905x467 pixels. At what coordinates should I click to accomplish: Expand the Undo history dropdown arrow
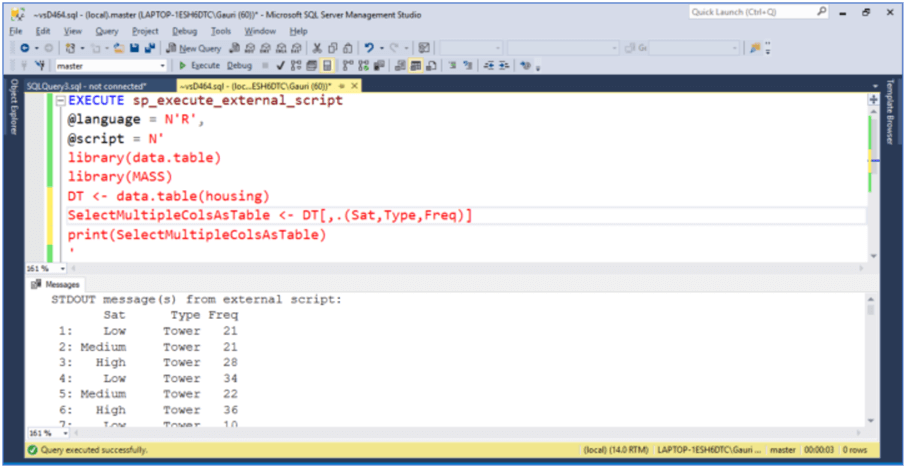pos(381,48)
